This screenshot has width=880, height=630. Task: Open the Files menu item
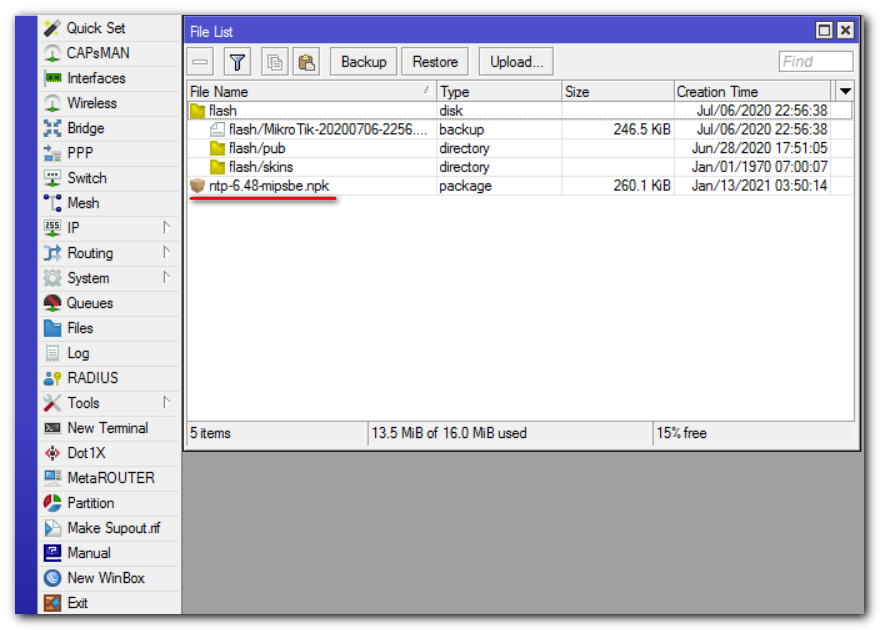(x=79, y=328)
